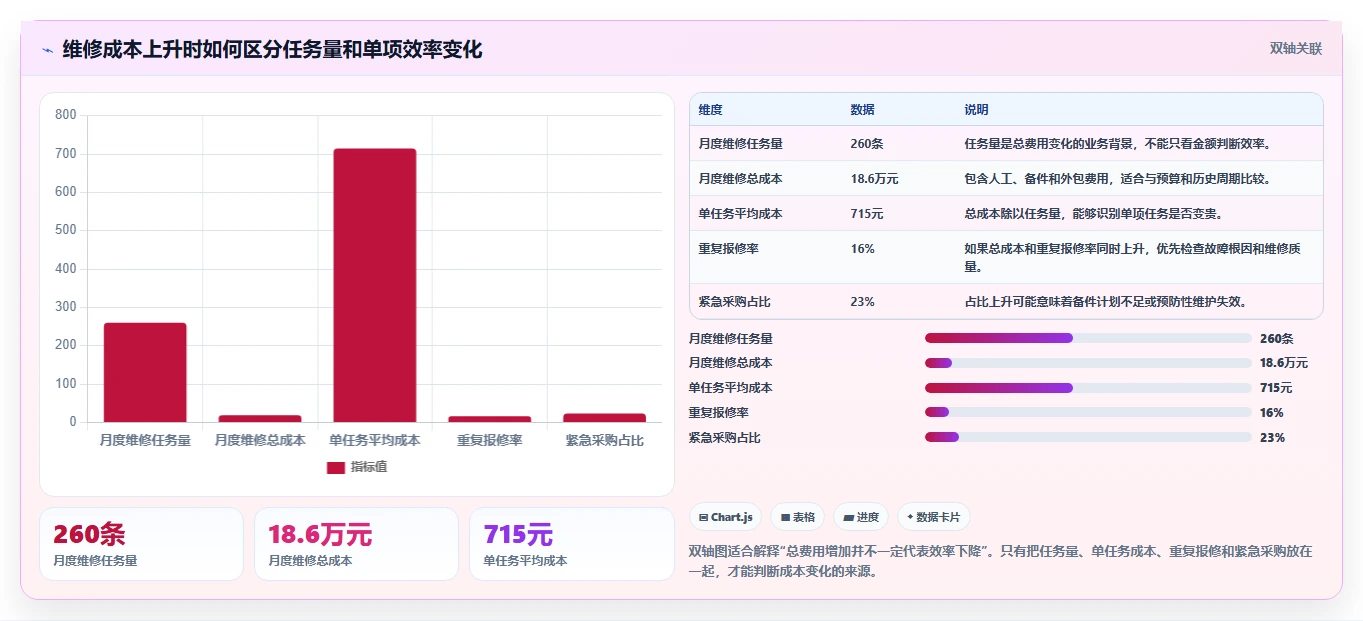The image size is (1363, 621).
Task: Click the 重复报修率 progress bar
Action: pyautogui.click(x=1088, y=412)
